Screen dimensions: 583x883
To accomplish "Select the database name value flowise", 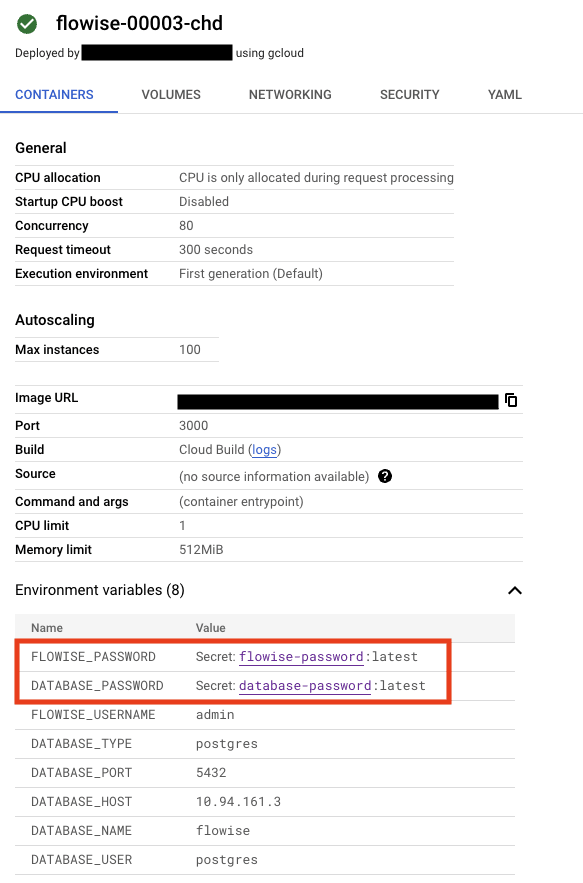I will click(x=223, y=831).
